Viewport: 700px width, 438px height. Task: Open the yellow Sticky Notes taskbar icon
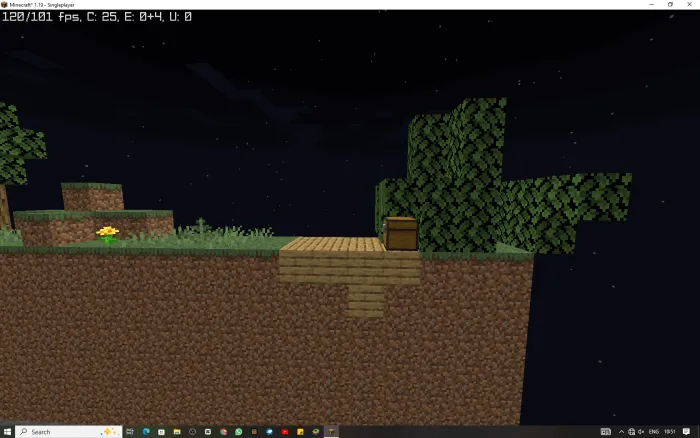[x=300, y=432]
